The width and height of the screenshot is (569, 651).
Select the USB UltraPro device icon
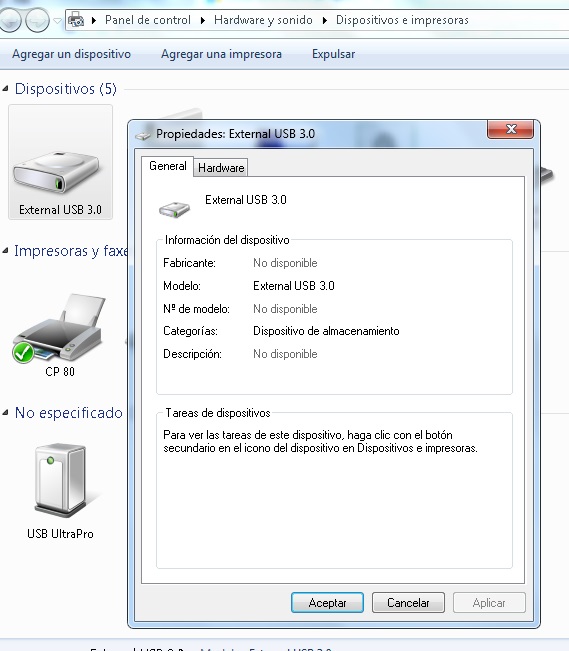coord(60,480)
